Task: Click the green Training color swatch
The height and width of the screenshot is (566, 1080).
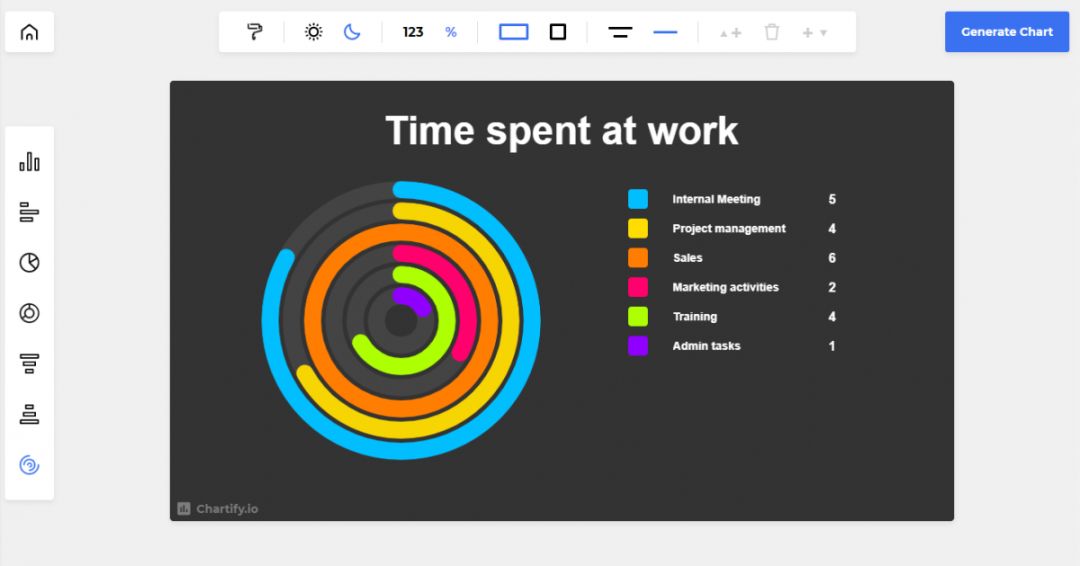Action: (638, 317)
